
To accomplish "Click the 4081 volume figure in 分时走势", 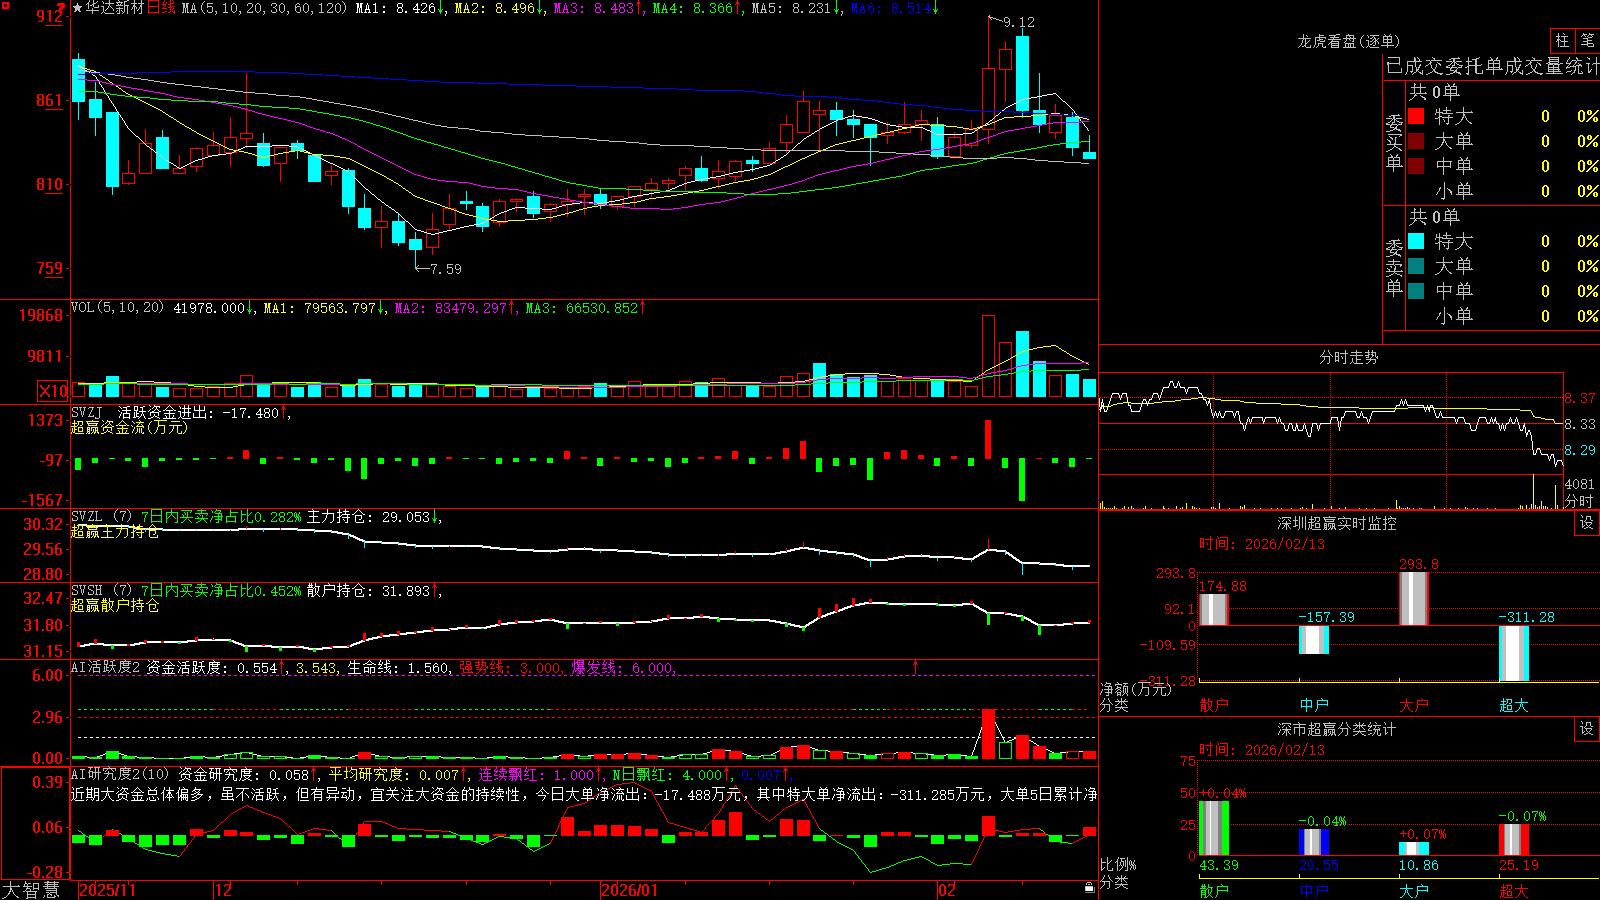I will tap(1580, 484).
